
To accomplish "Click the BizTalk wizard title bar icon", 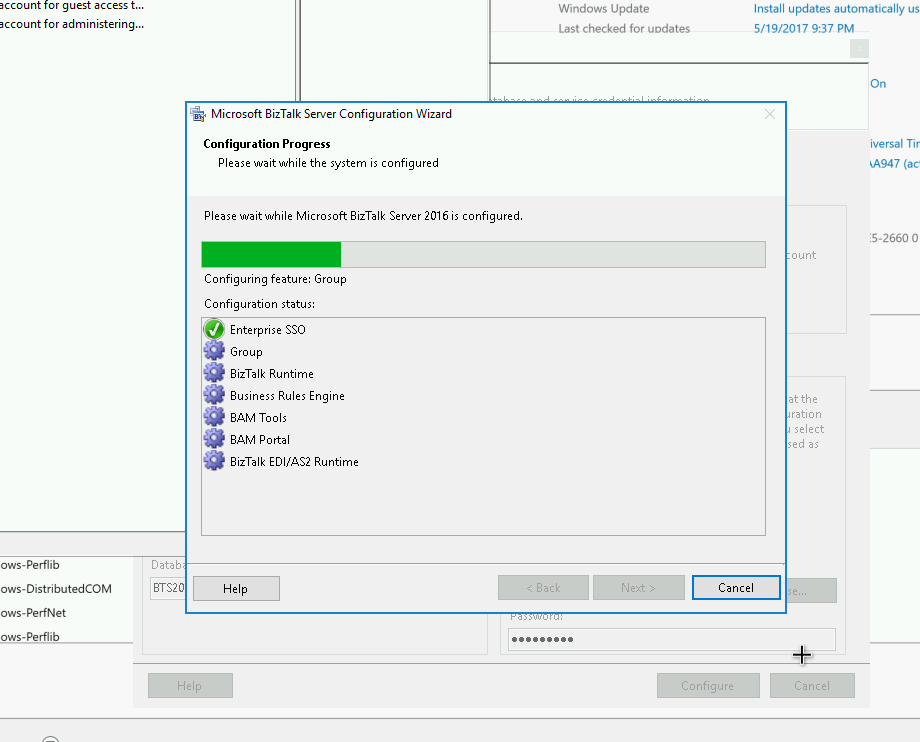I will [198, 114].
